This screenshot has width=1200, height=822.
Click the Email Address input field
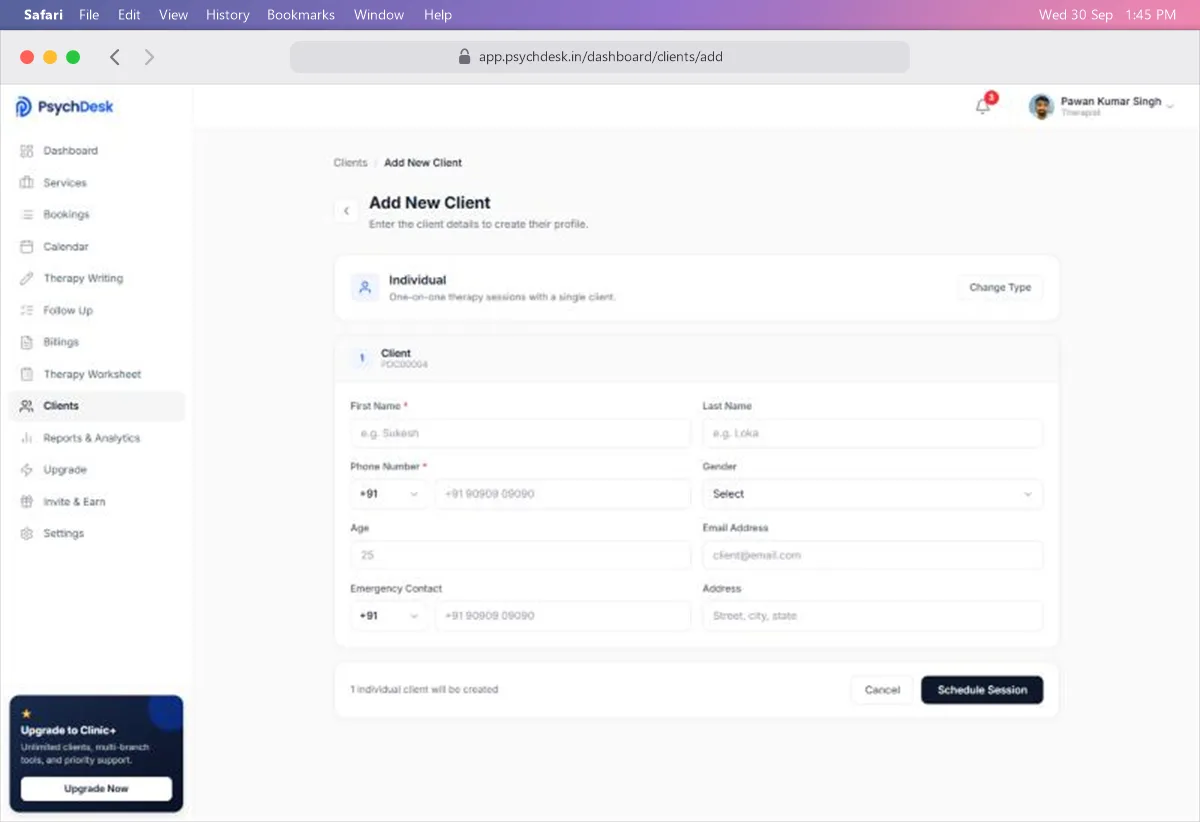click(872, 555)
